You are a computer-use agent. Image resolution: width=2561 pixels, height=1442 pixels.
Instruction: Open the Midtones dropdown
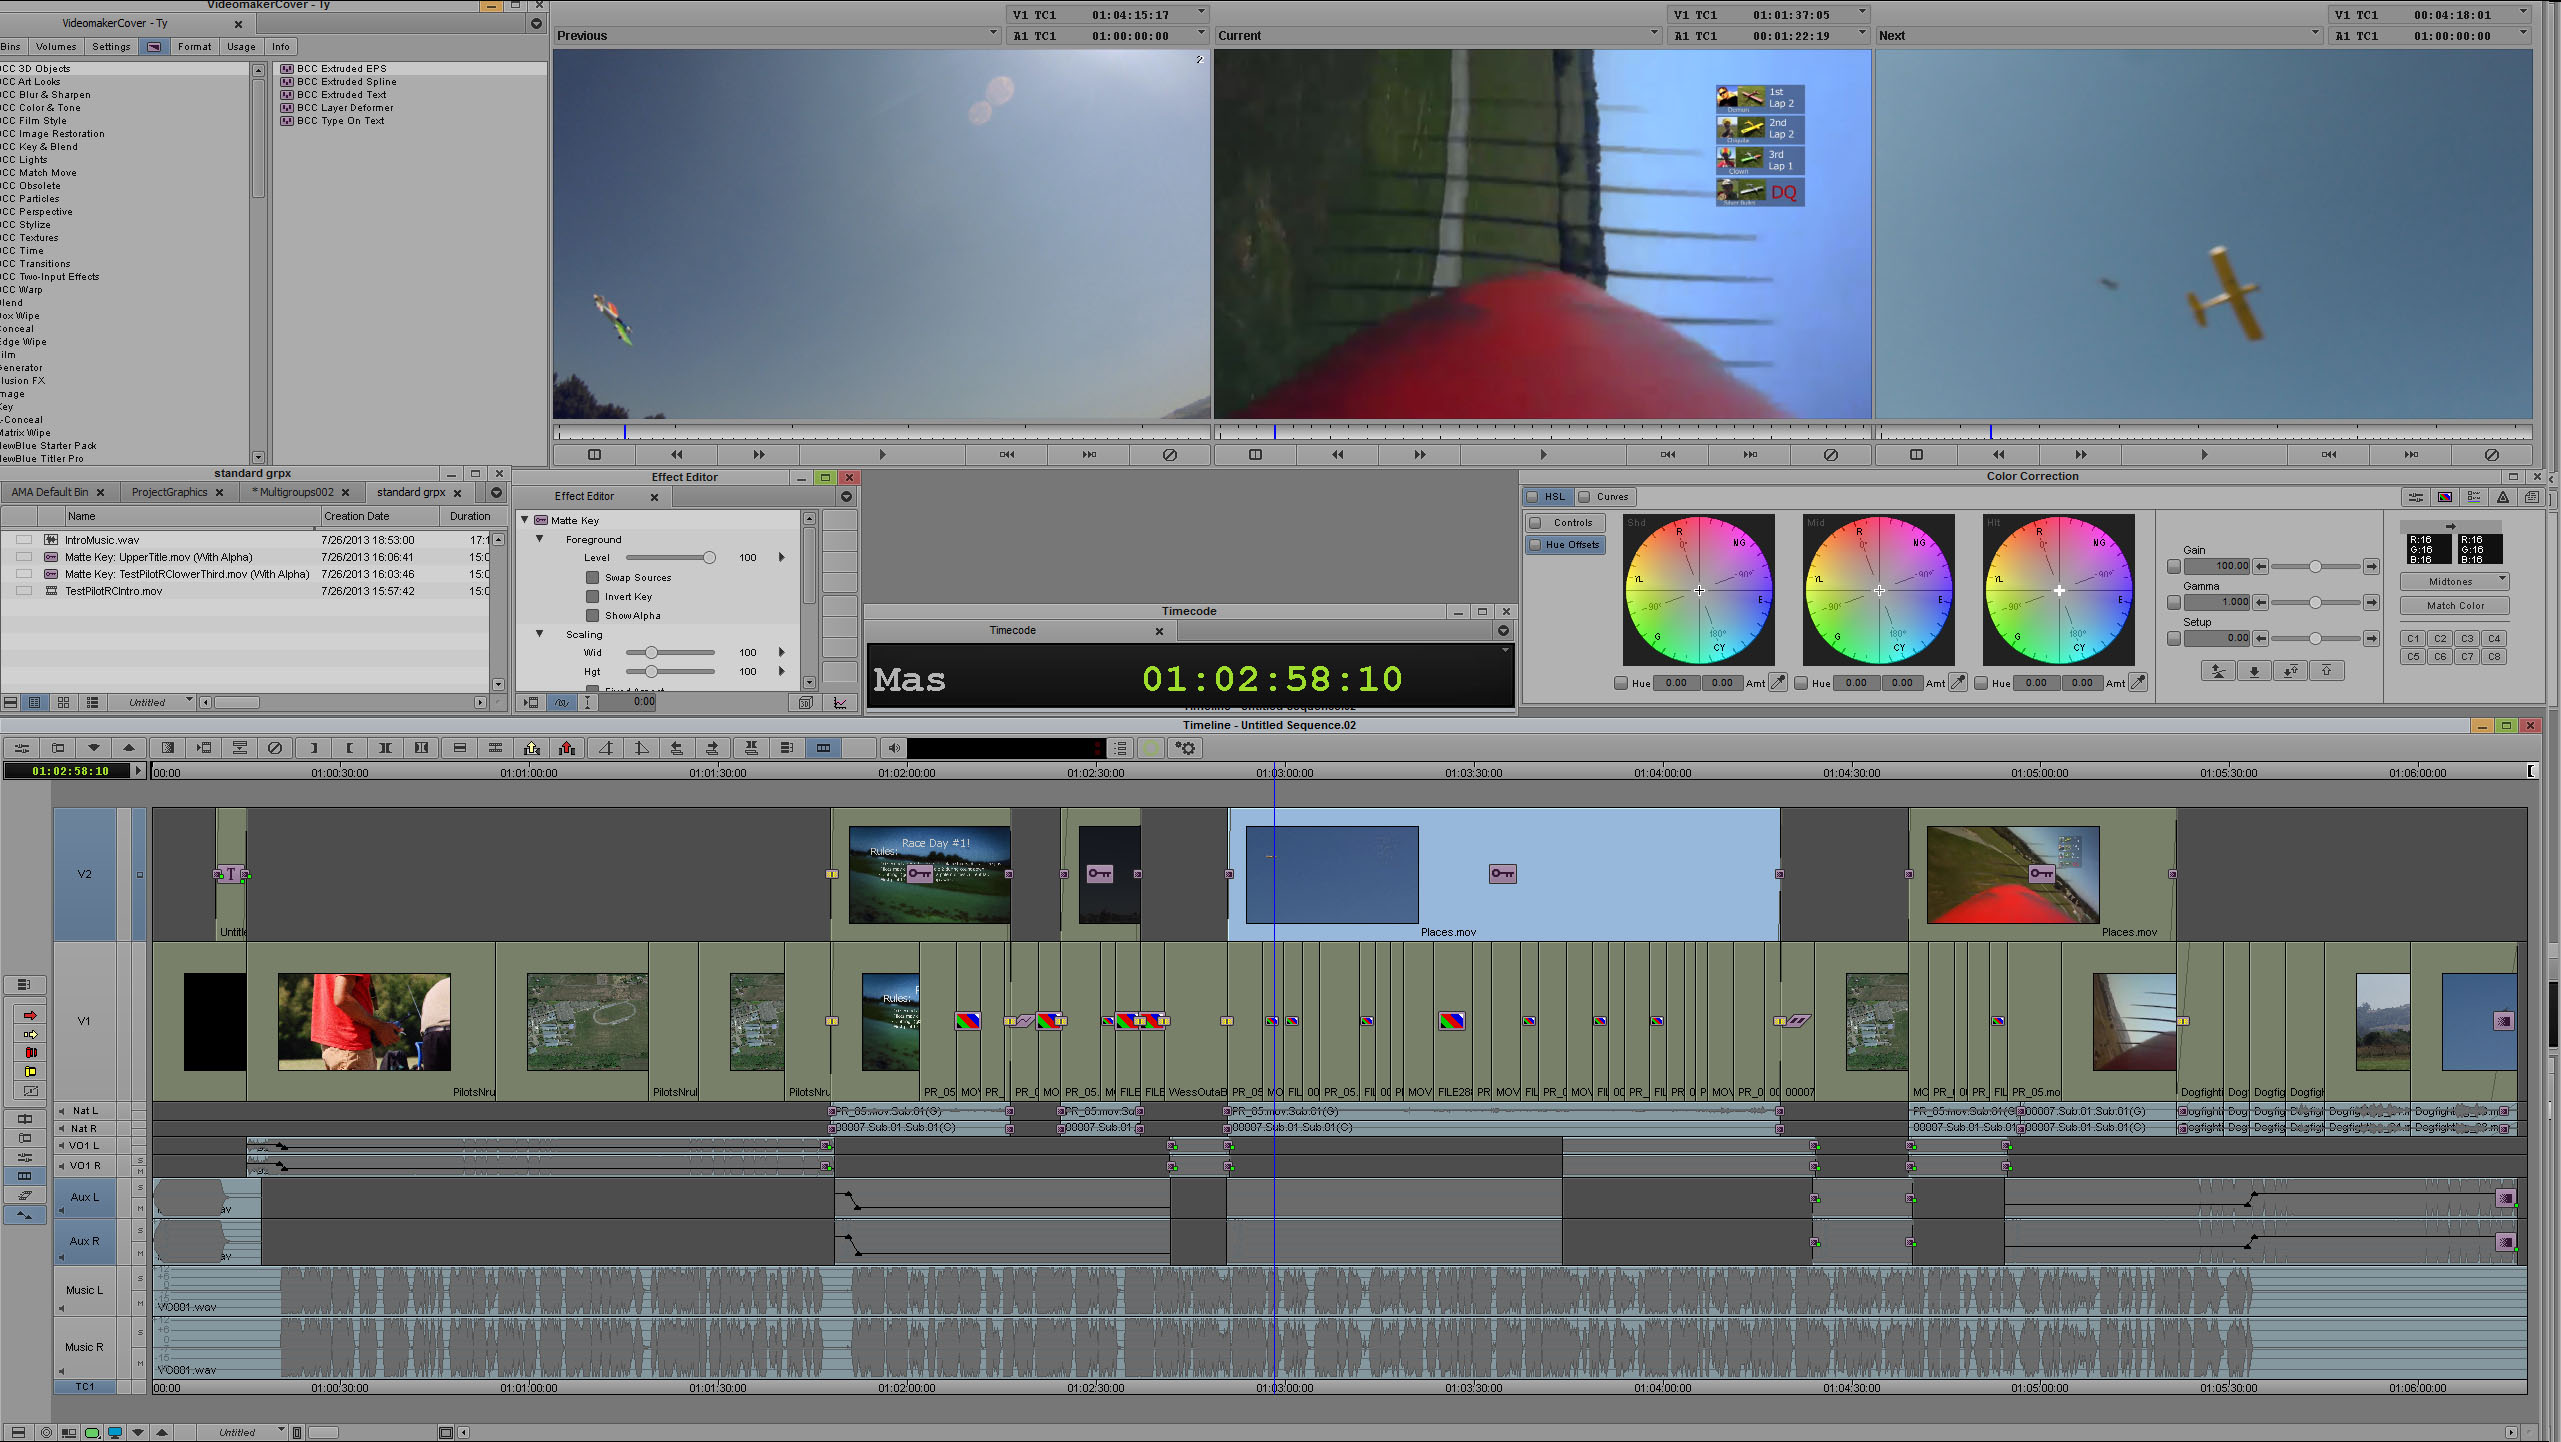pyautogui.click(x=2455, y=581)
